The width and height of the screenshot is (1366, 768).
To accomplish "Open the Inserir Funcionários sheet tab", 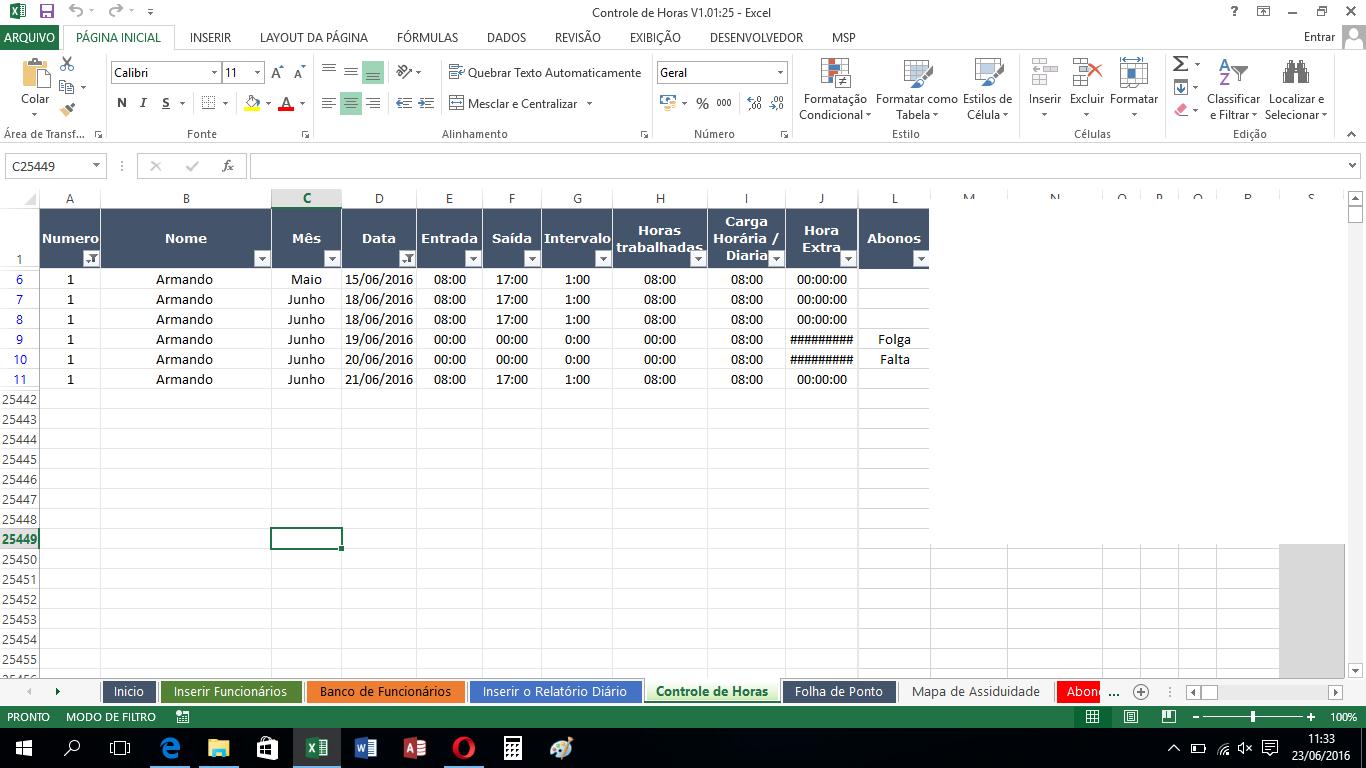I will point(230,691).
